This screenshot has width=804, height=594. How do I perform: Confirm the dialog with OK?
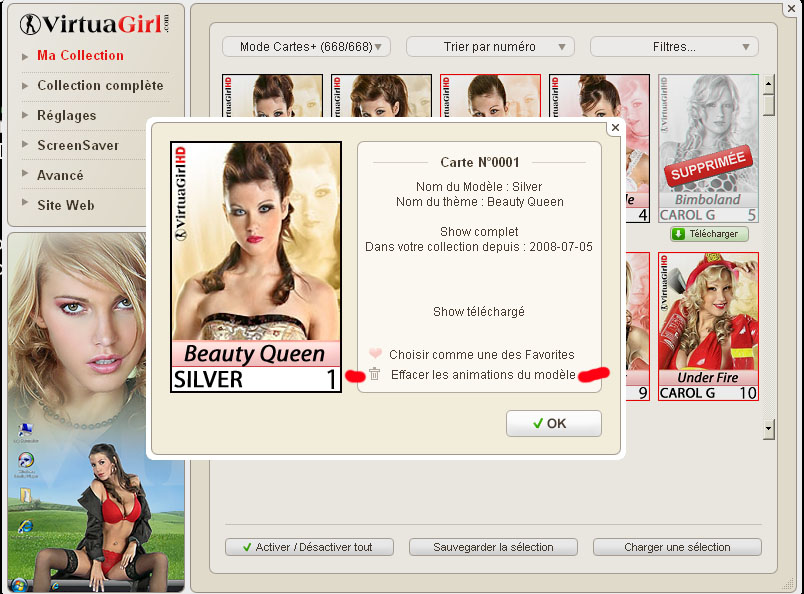pos(554,423)
